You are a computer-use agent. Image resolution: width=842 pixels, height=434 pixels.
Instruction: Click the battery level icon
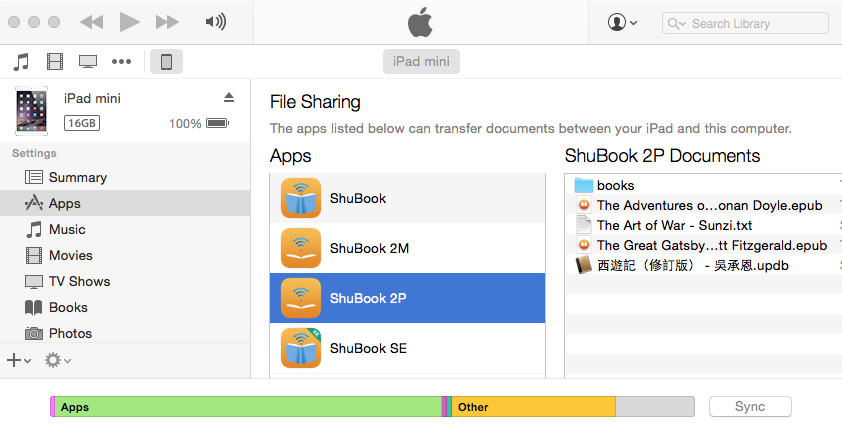(x=217, y=123)
